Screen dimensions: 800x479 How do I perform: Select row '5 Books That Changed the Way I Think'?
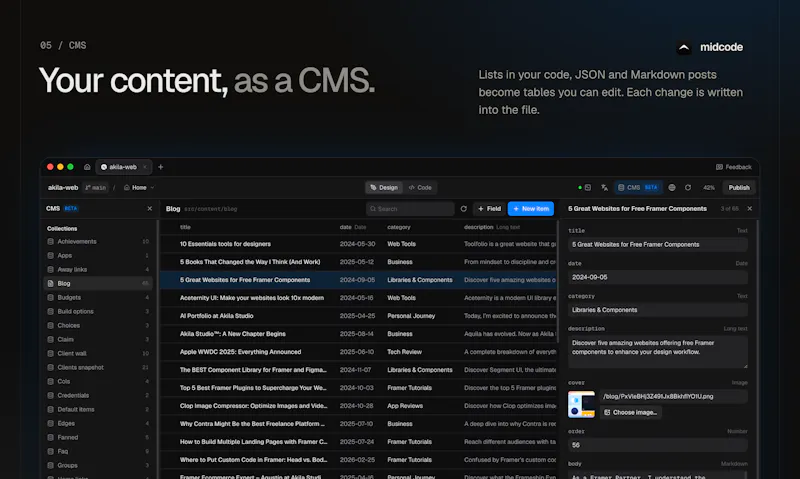[x=359, y=262]
